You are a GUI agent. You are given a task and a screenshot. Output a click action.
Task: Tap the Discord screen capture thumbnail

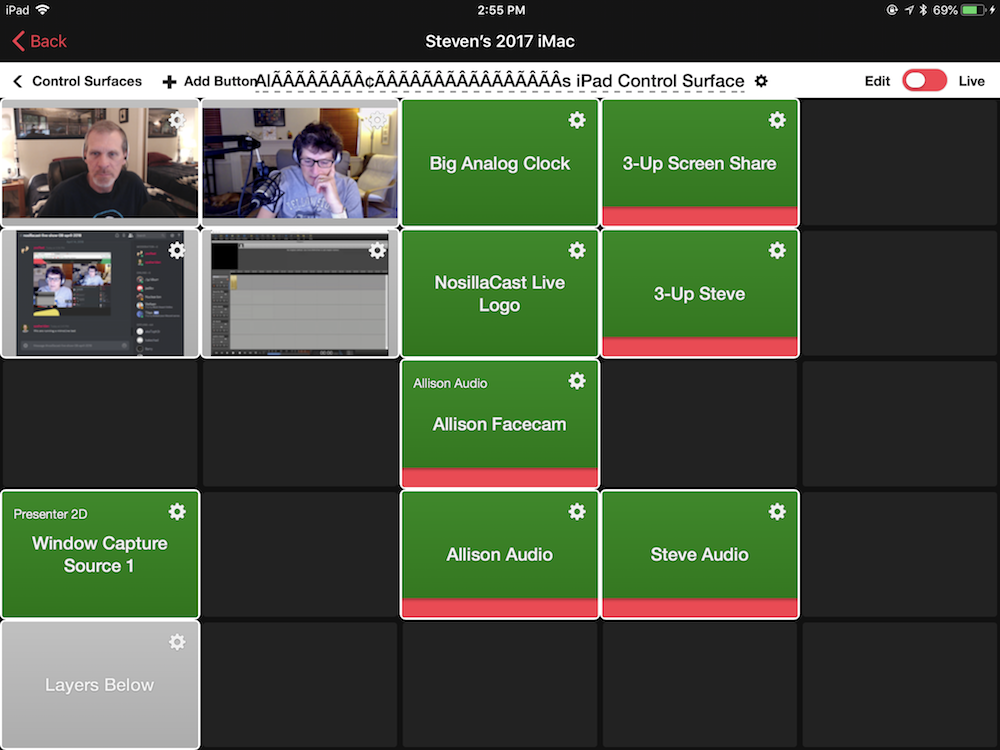(100, 293)
